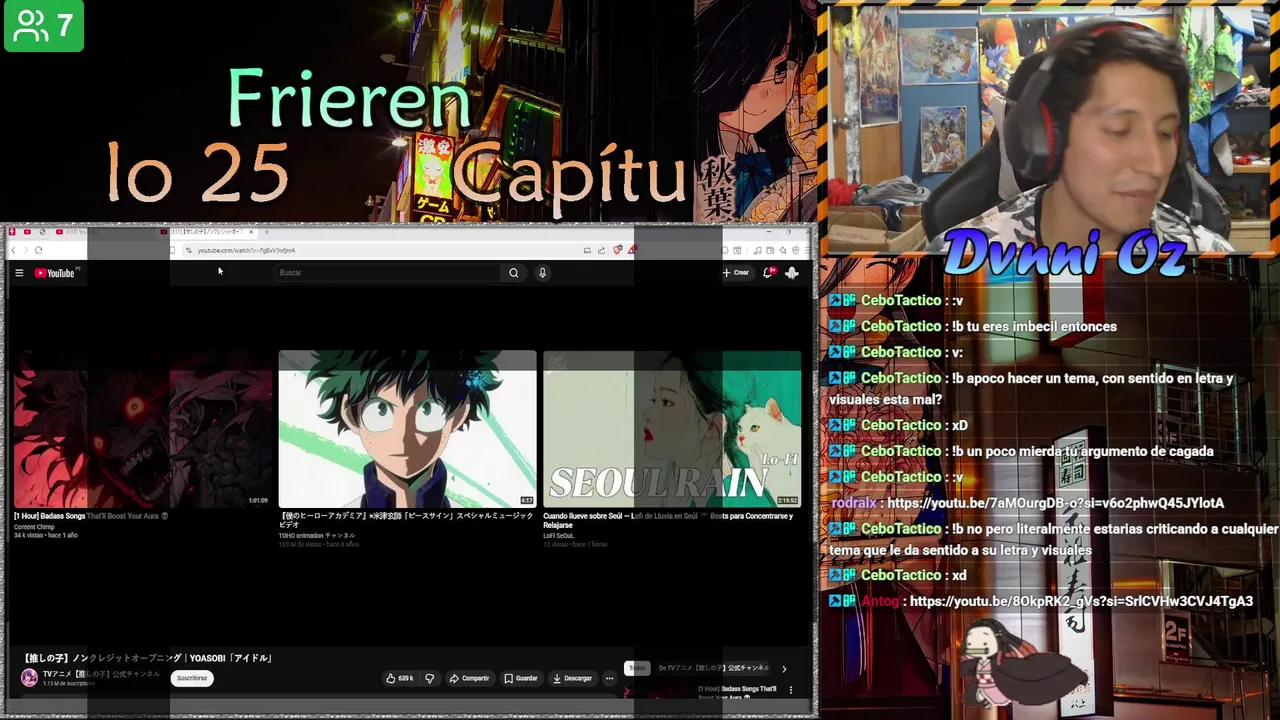Screen dimensions: 1280x720
Task: Run search with magnifying glass button
Action: pos(513,272)
